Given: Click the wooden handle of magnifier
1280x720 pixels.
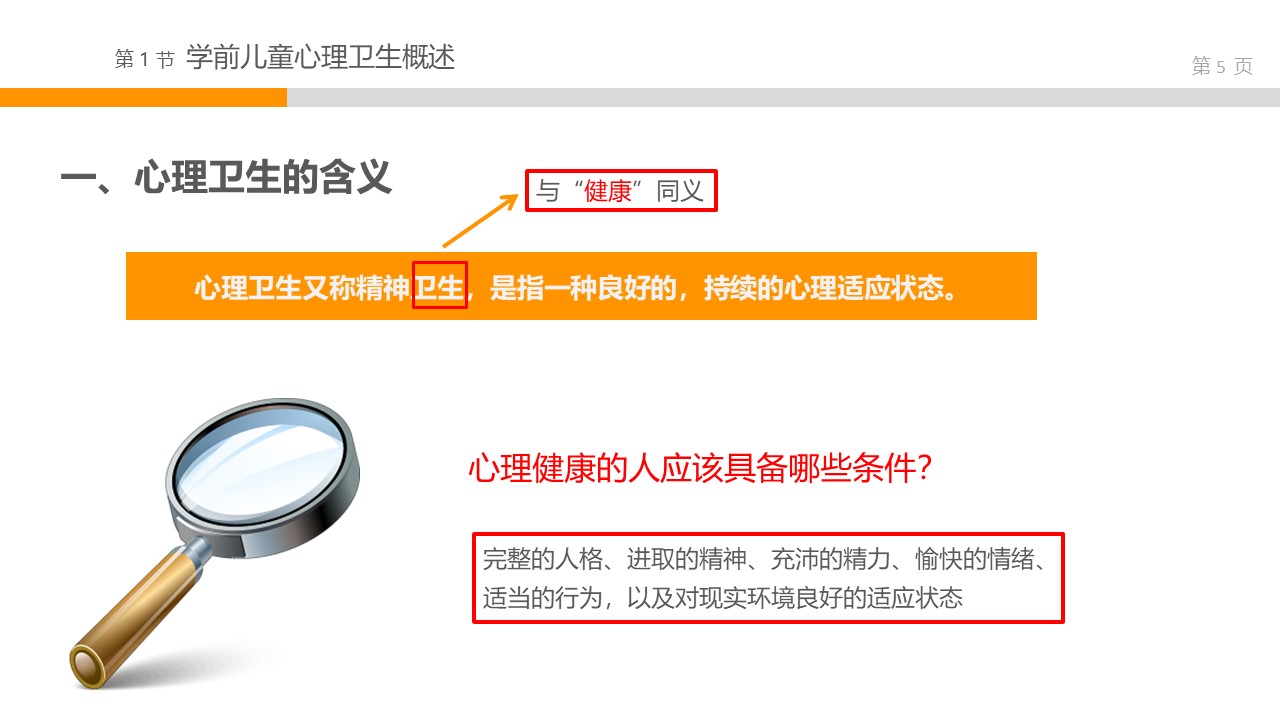Looking at the screenshot, I should point(135,617).
